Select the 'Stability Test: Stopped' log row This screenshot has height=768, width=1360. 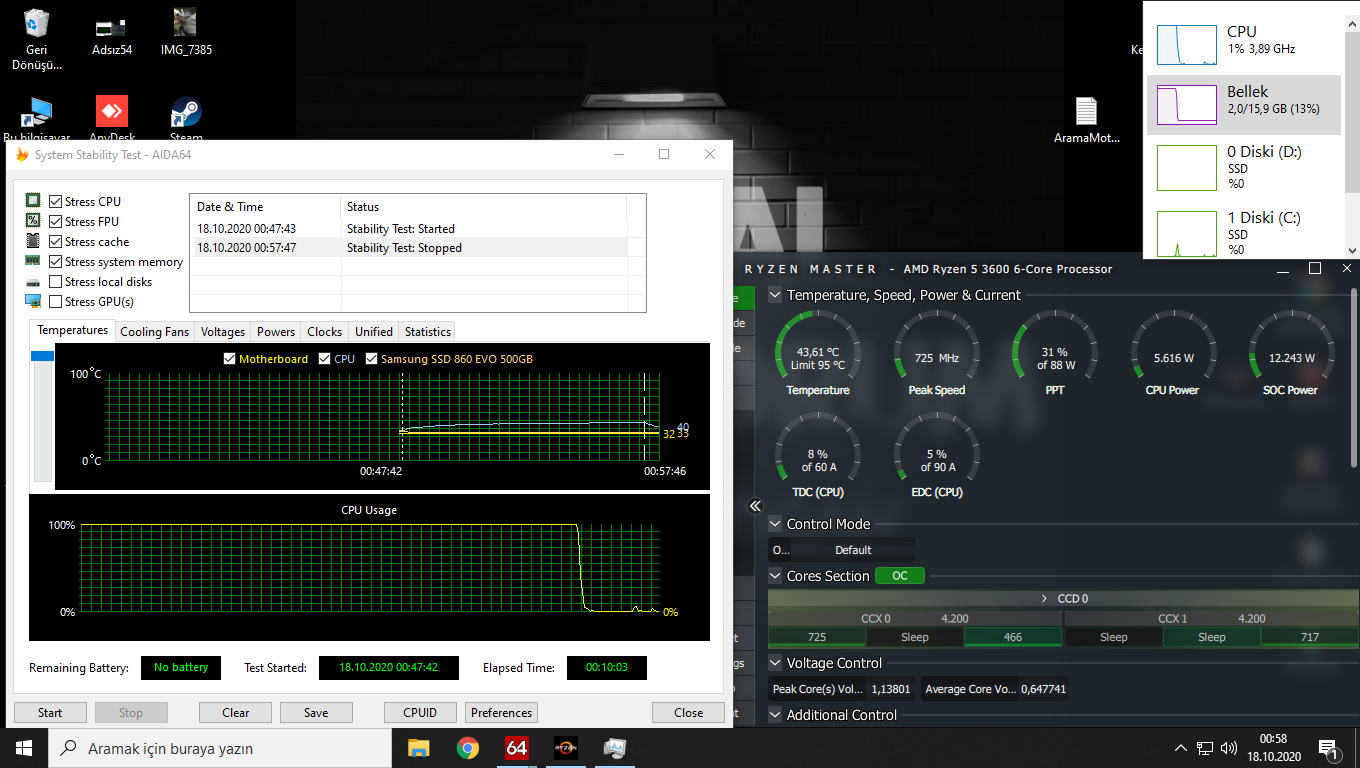pos(408,248)
